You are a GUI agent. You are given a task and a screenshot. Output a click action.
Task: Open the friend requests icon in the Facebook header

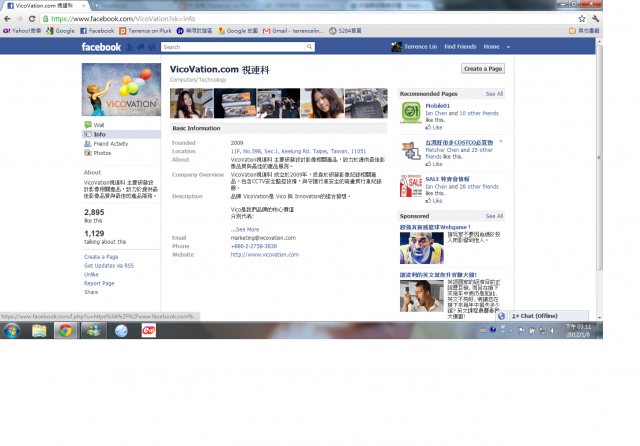(130, 47)
